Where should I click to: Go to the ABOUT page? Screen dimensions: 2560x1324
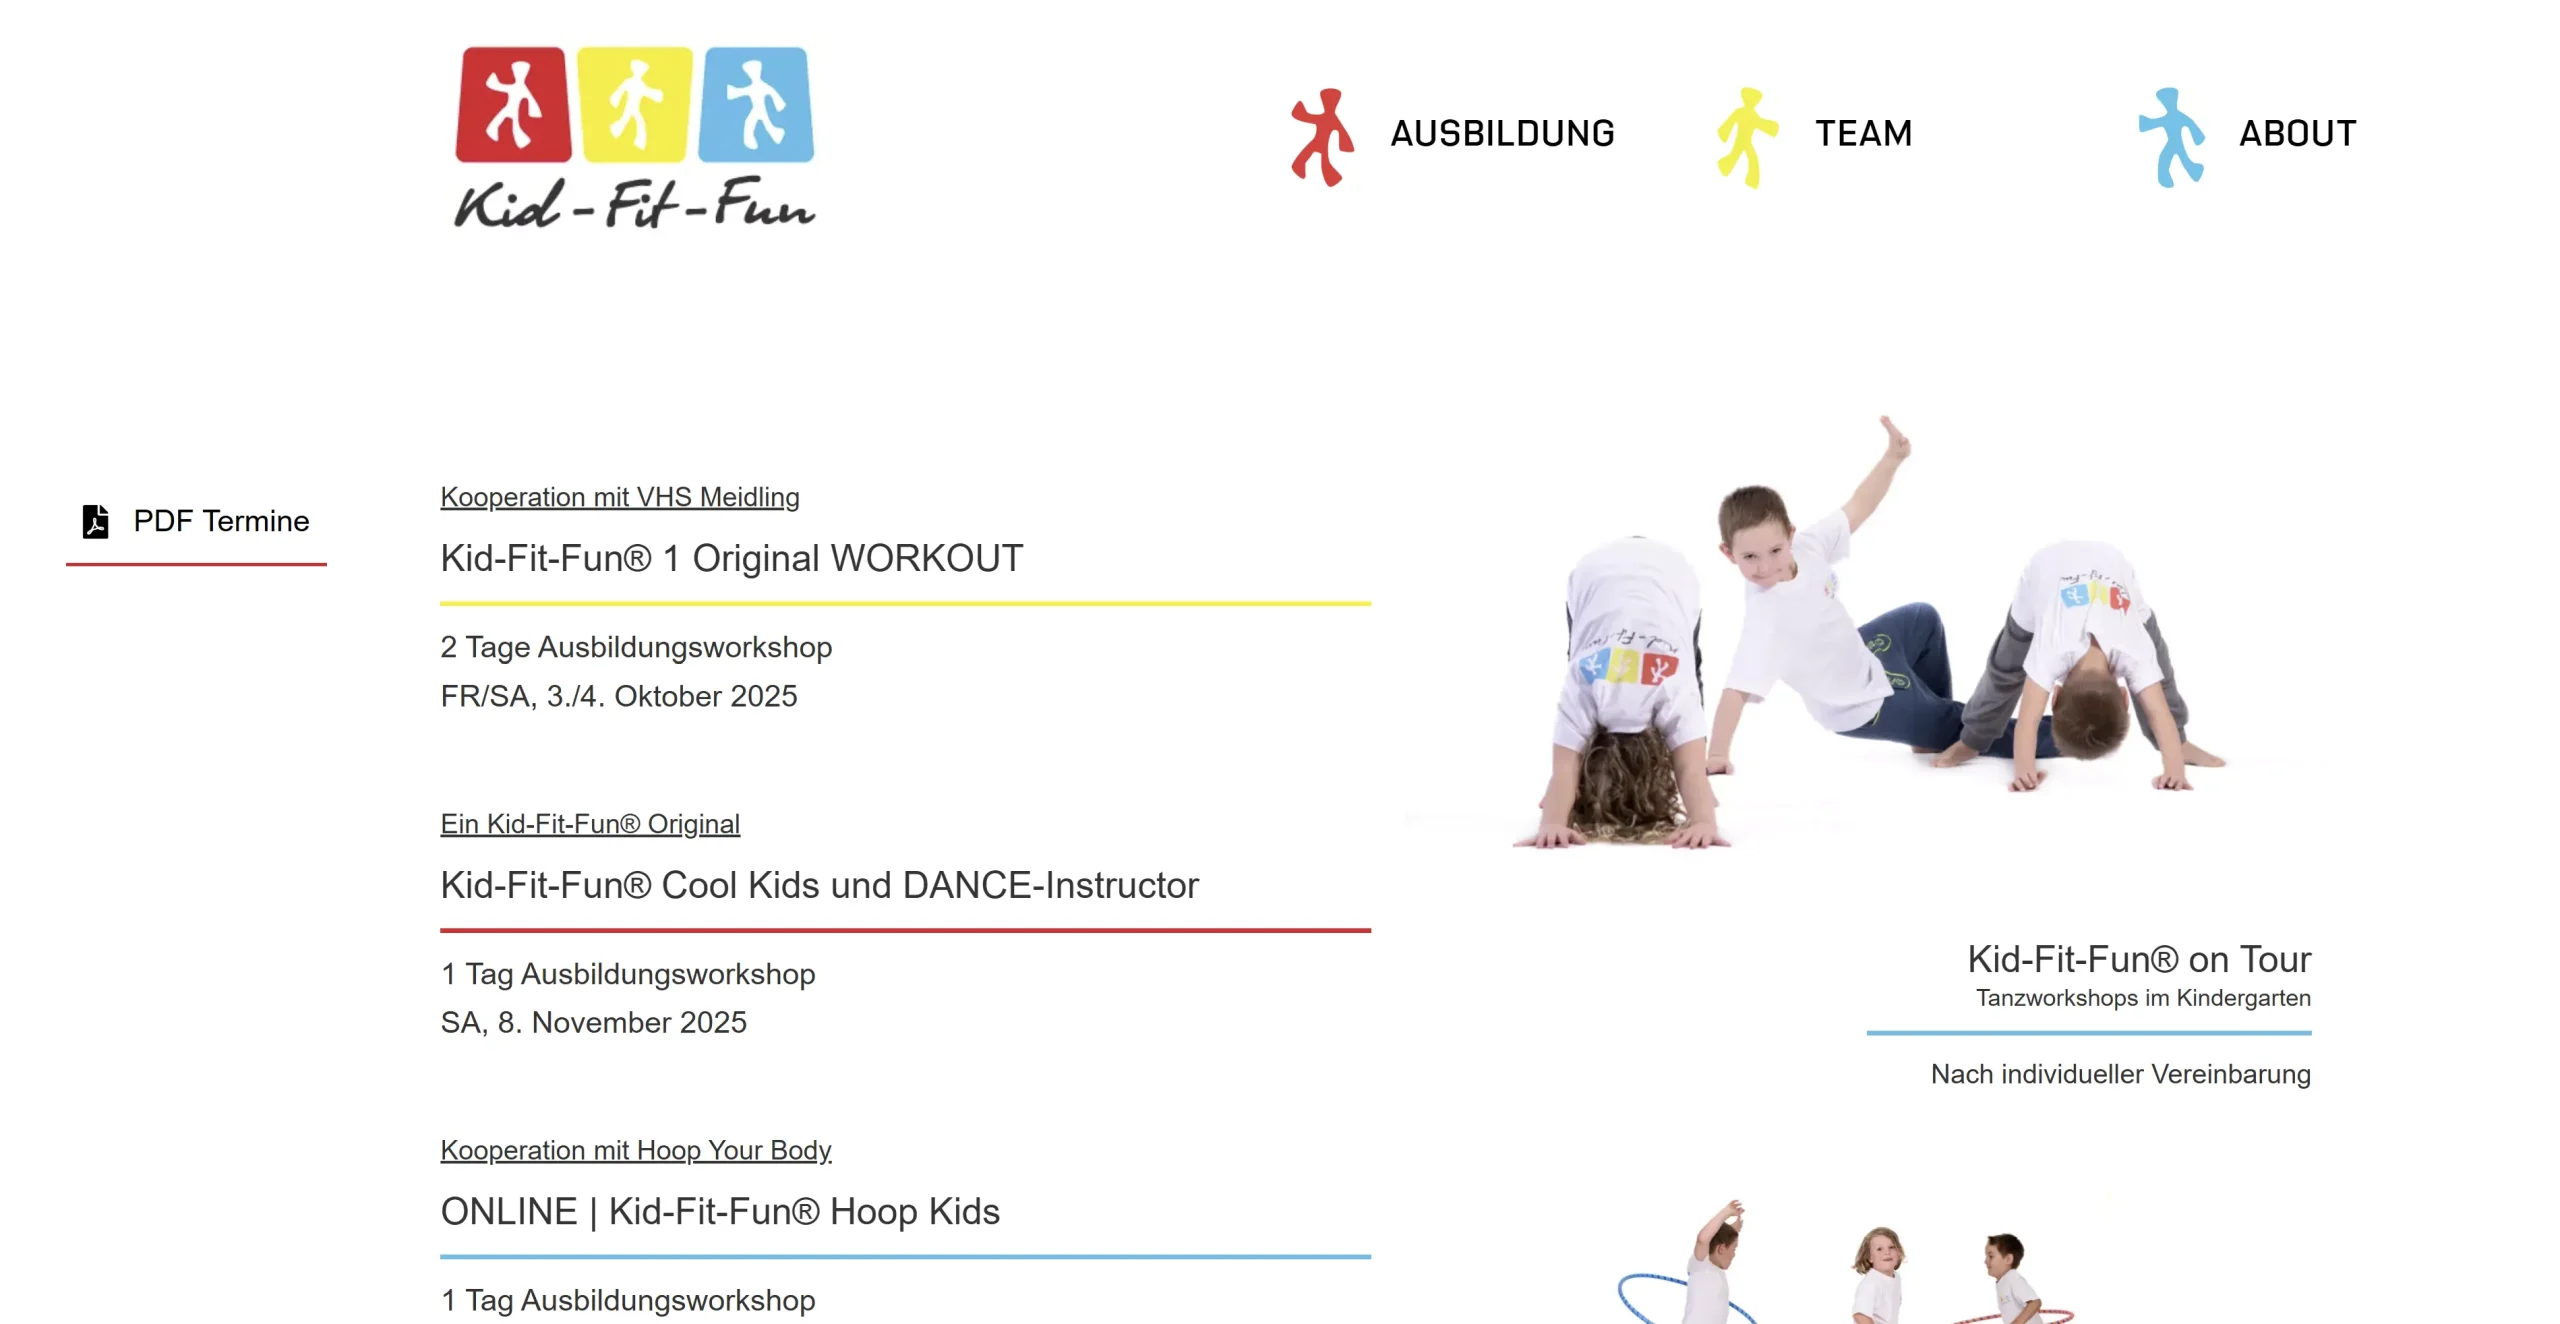[x=2297, y=134]
